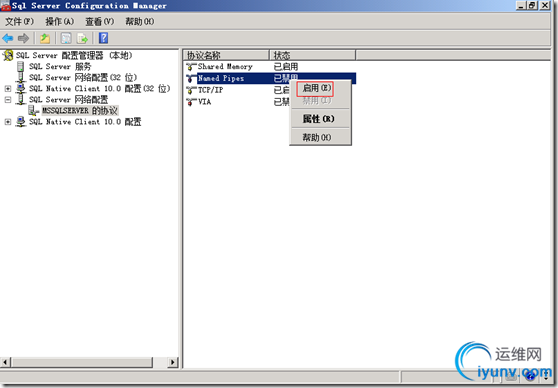
Task: Minimize the Configuration Manager window
Action: (521, 5)
